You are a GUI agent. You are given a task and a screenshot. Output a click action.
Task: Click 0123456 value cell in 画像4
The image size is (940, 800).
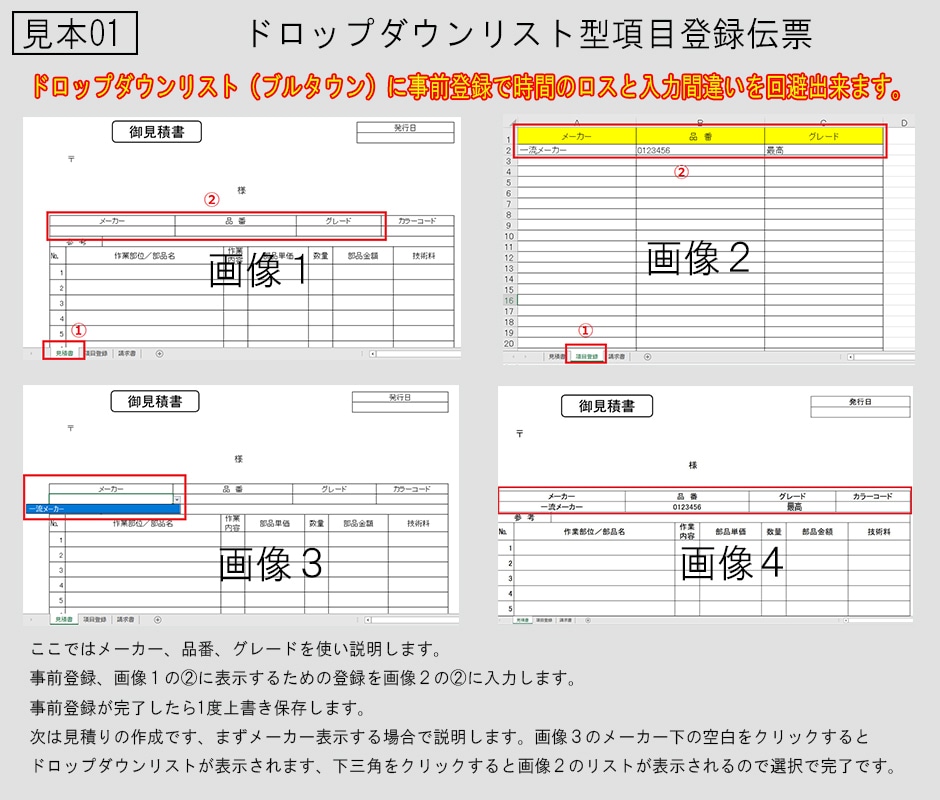coord(687,507)
